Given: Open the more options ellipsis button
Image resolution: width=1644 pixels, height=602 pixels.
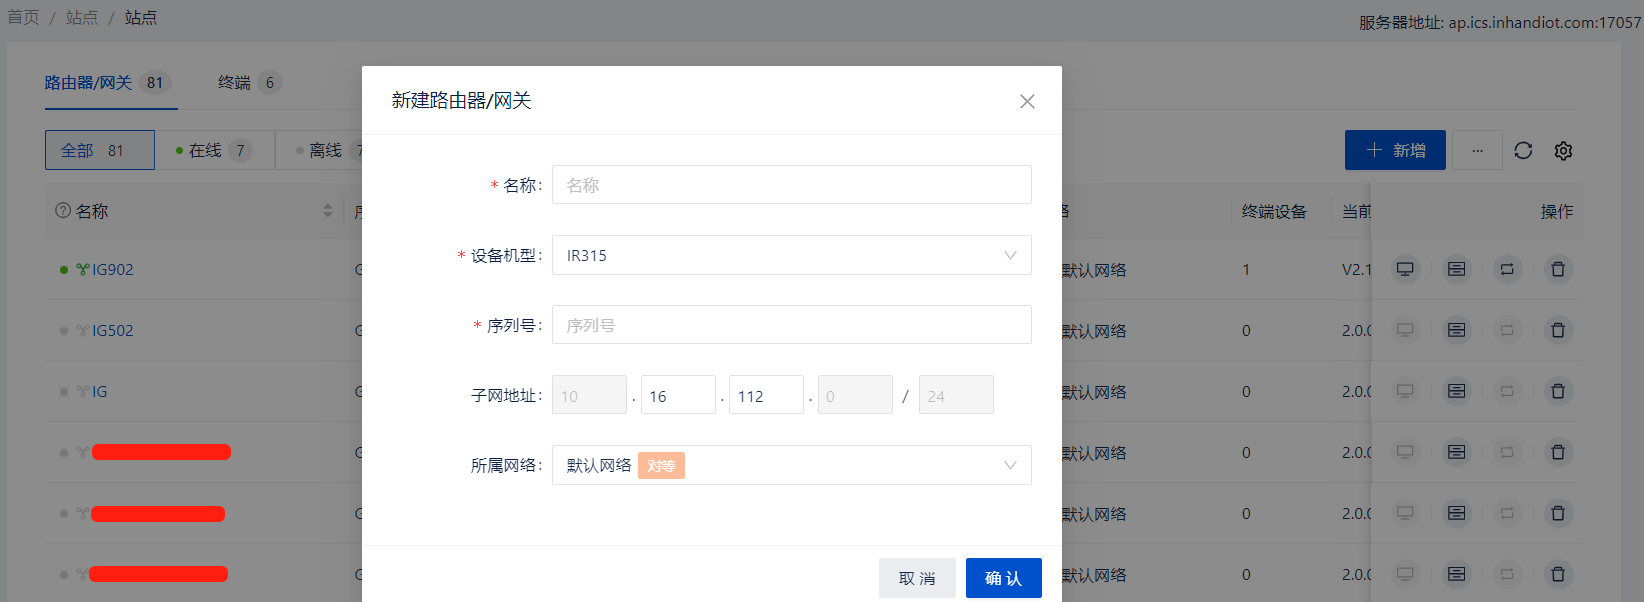Looking at the screenshot, I should (1477, 150).
